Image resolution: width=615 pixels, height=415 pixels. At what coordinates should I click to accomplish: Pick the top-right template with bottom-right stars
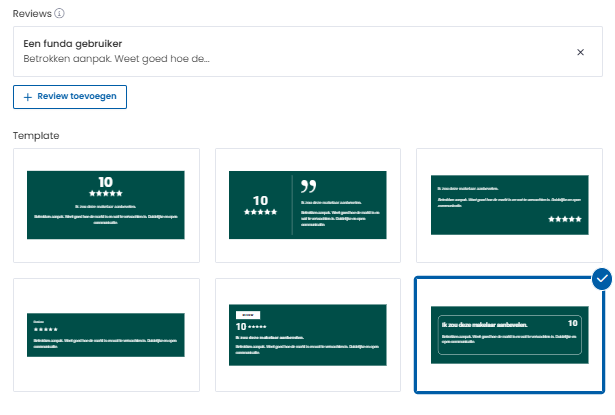508,205
